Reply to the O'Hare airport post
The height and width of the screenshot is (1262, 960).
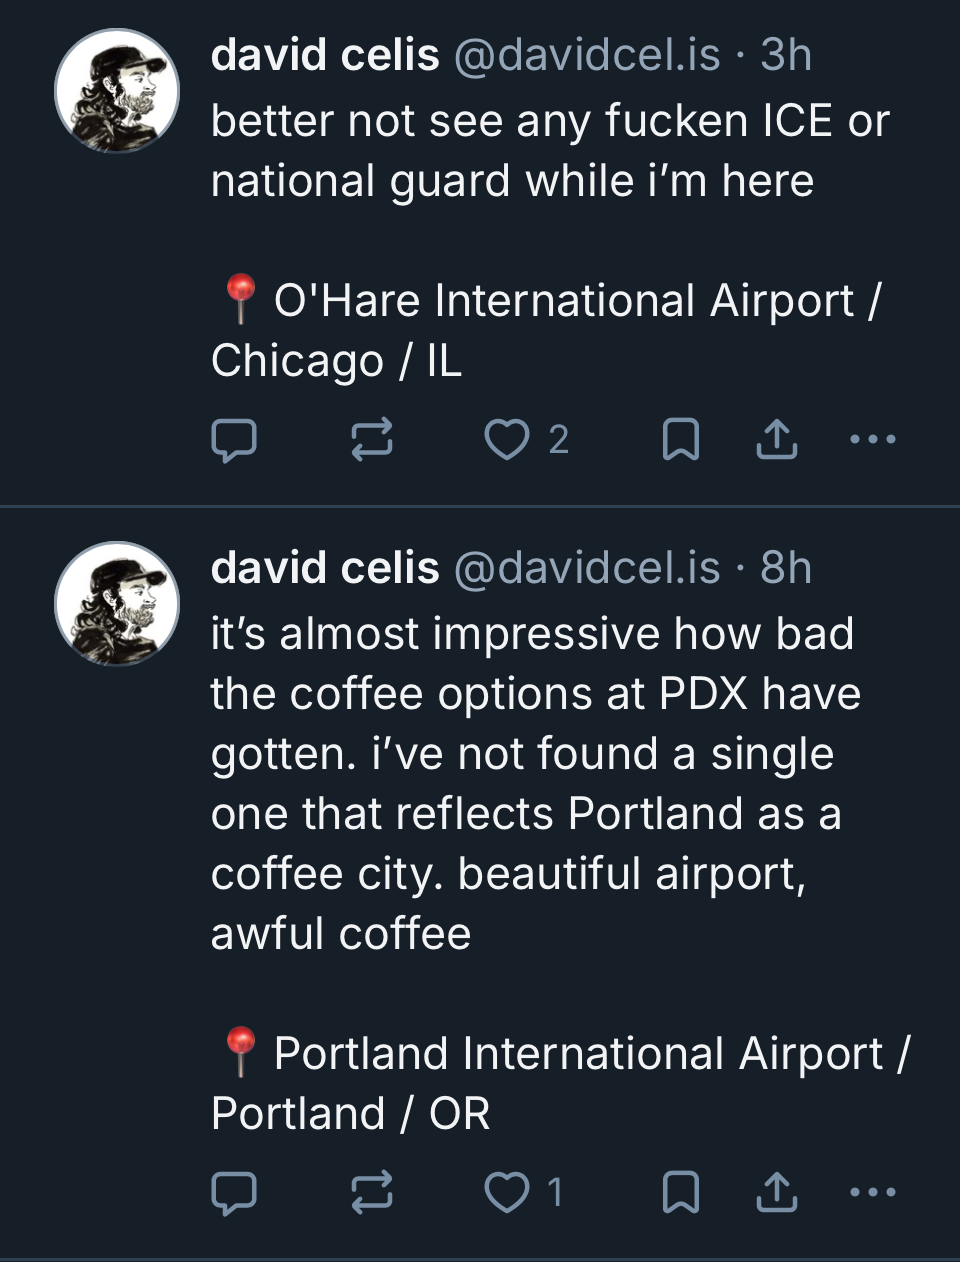tap(234, 440)
